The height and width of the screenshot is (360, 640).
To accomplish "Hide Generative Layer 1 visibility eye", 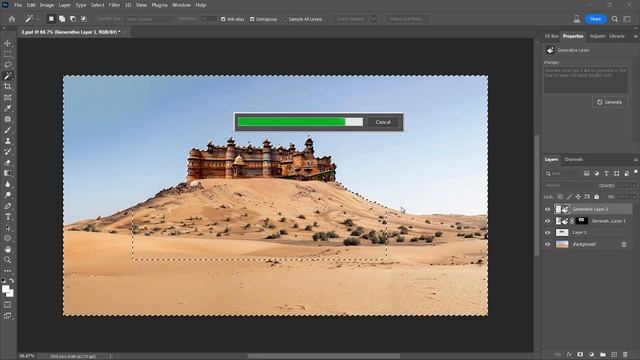I will pos(548,221).
